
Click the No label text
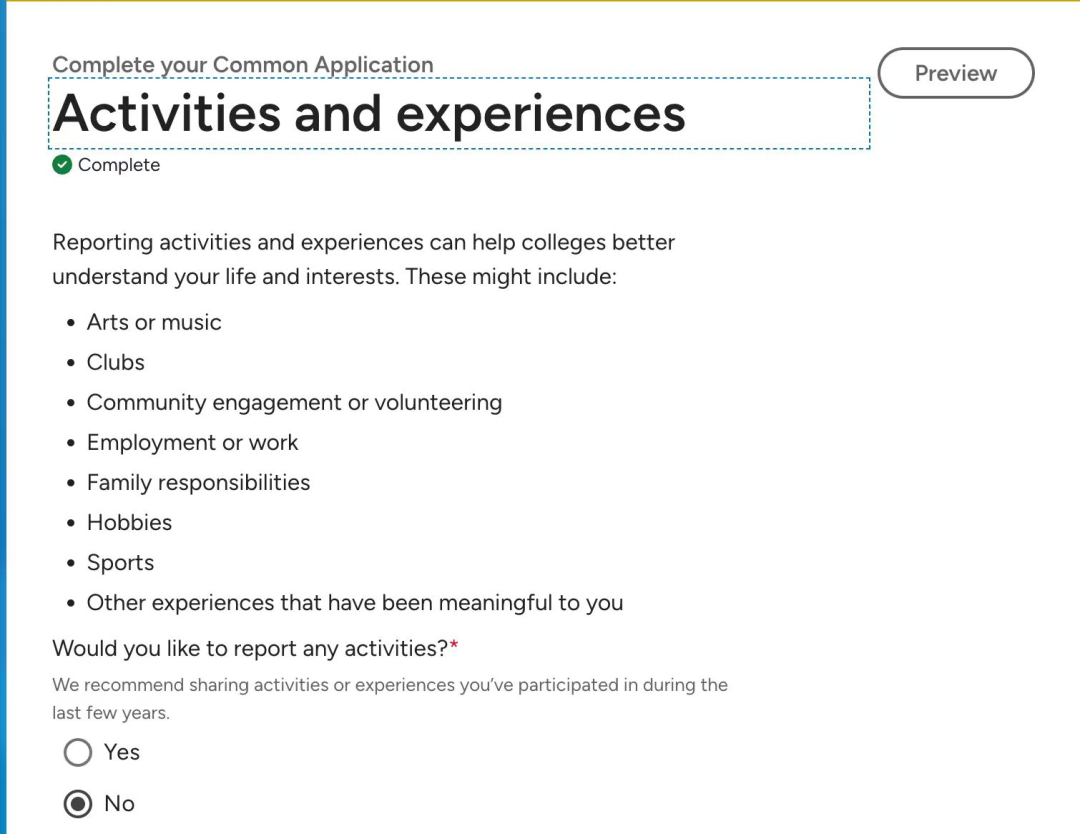coord(119,804)
